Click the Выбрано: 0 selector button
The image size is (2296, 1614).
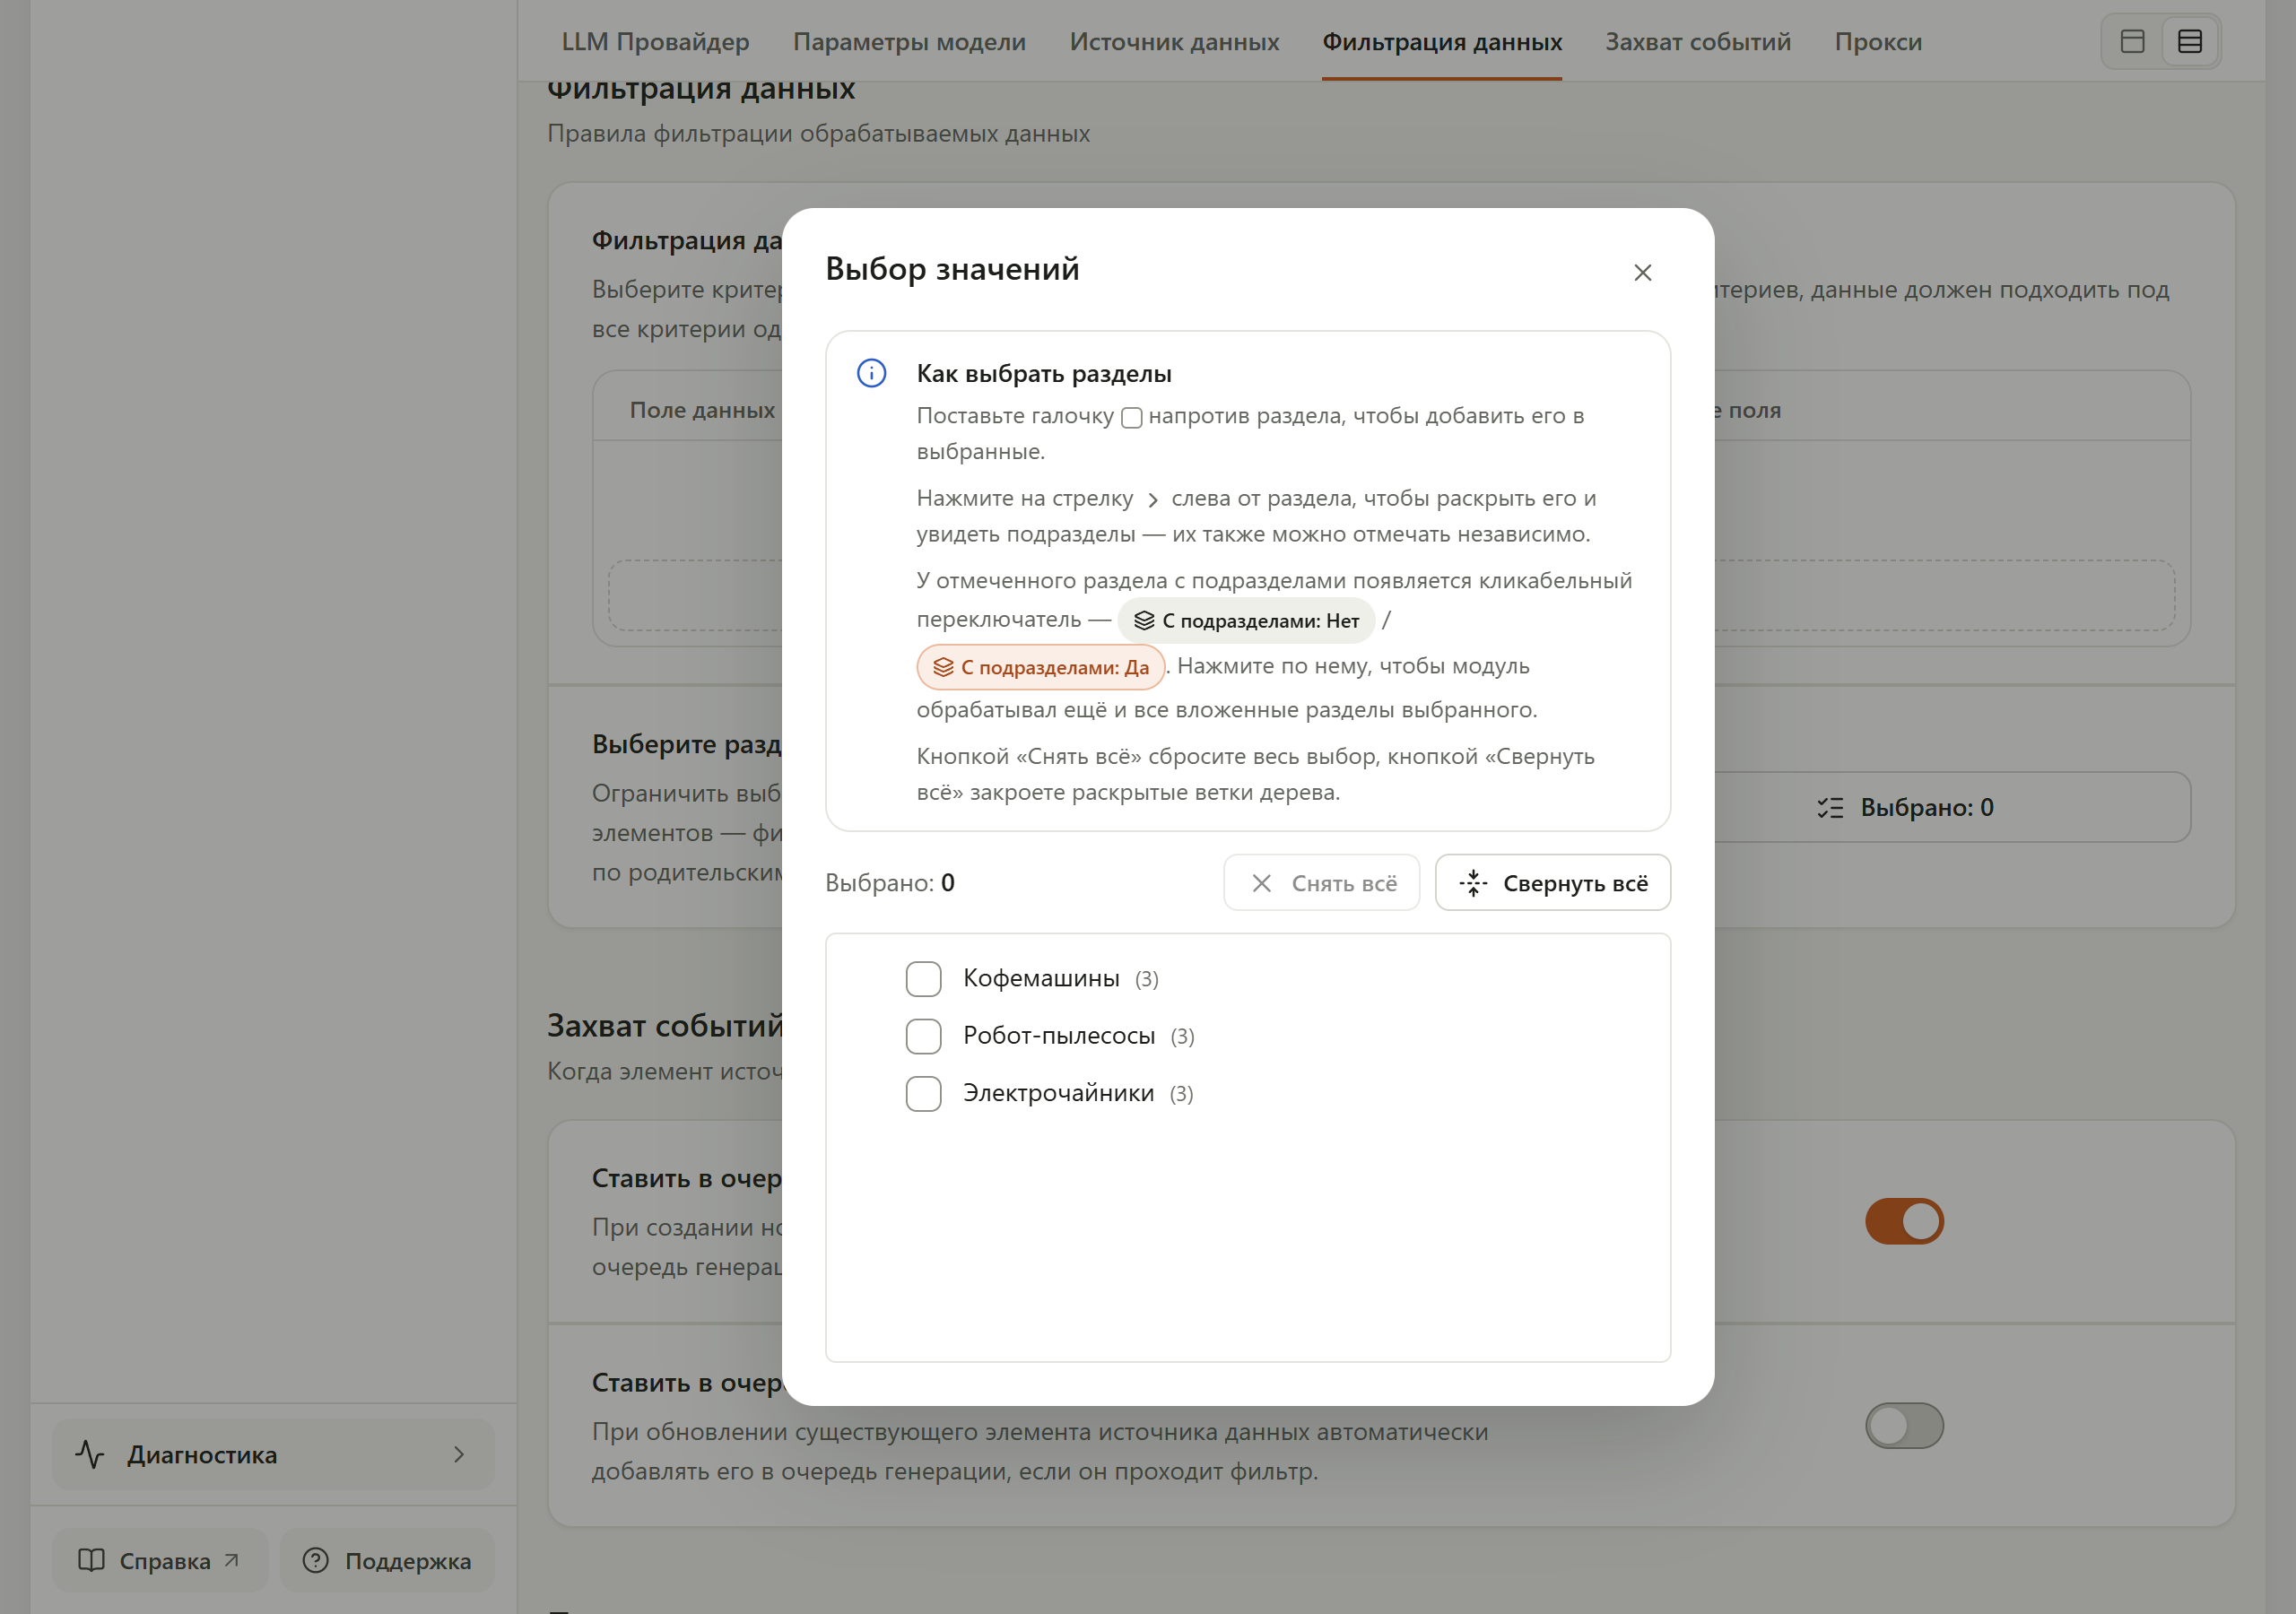coord(1905,807)
